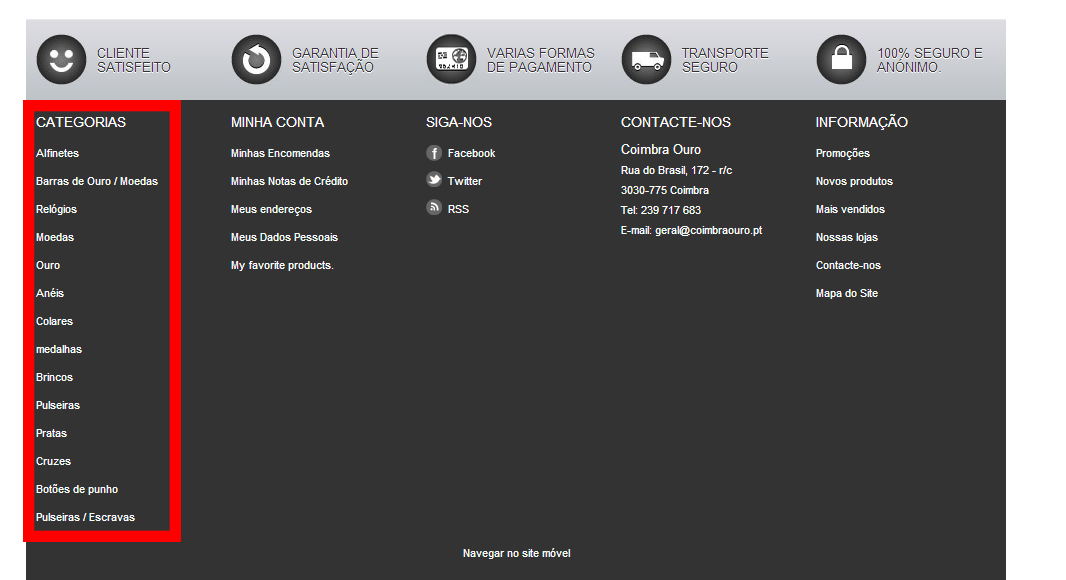Click the smiley face Cliente Satisfeito icon

point(61,60)
